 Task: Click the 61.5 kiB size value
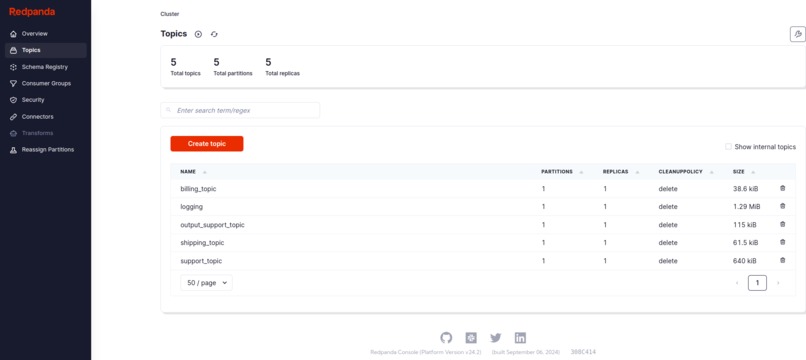(x=745, y=243)
